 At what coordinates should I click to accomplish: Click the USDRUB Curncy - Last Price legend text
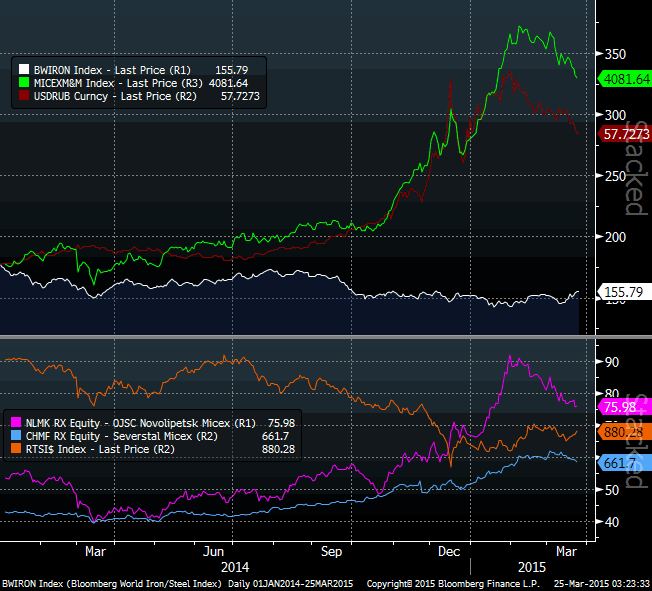click(110, 96)
